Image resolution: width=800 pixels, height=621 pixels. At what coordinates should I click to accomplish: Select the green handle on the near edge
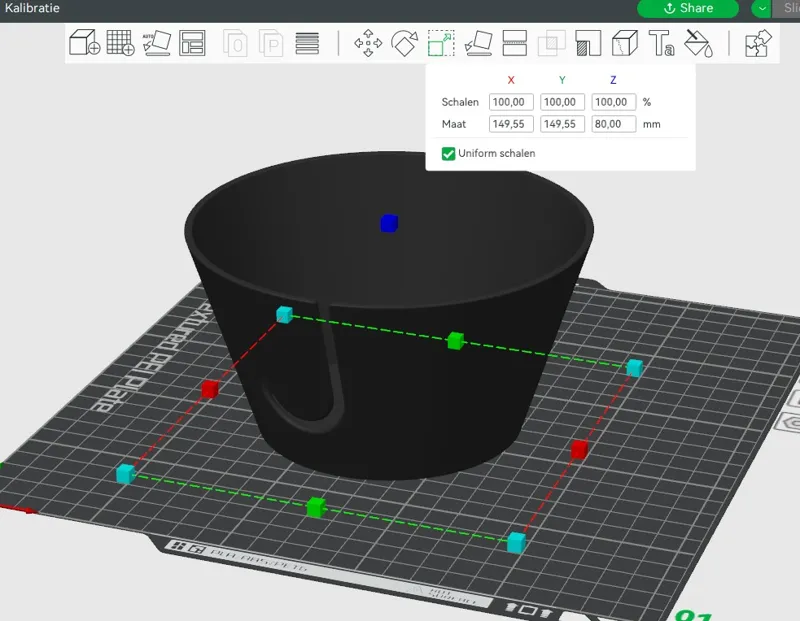pos(316,507)
